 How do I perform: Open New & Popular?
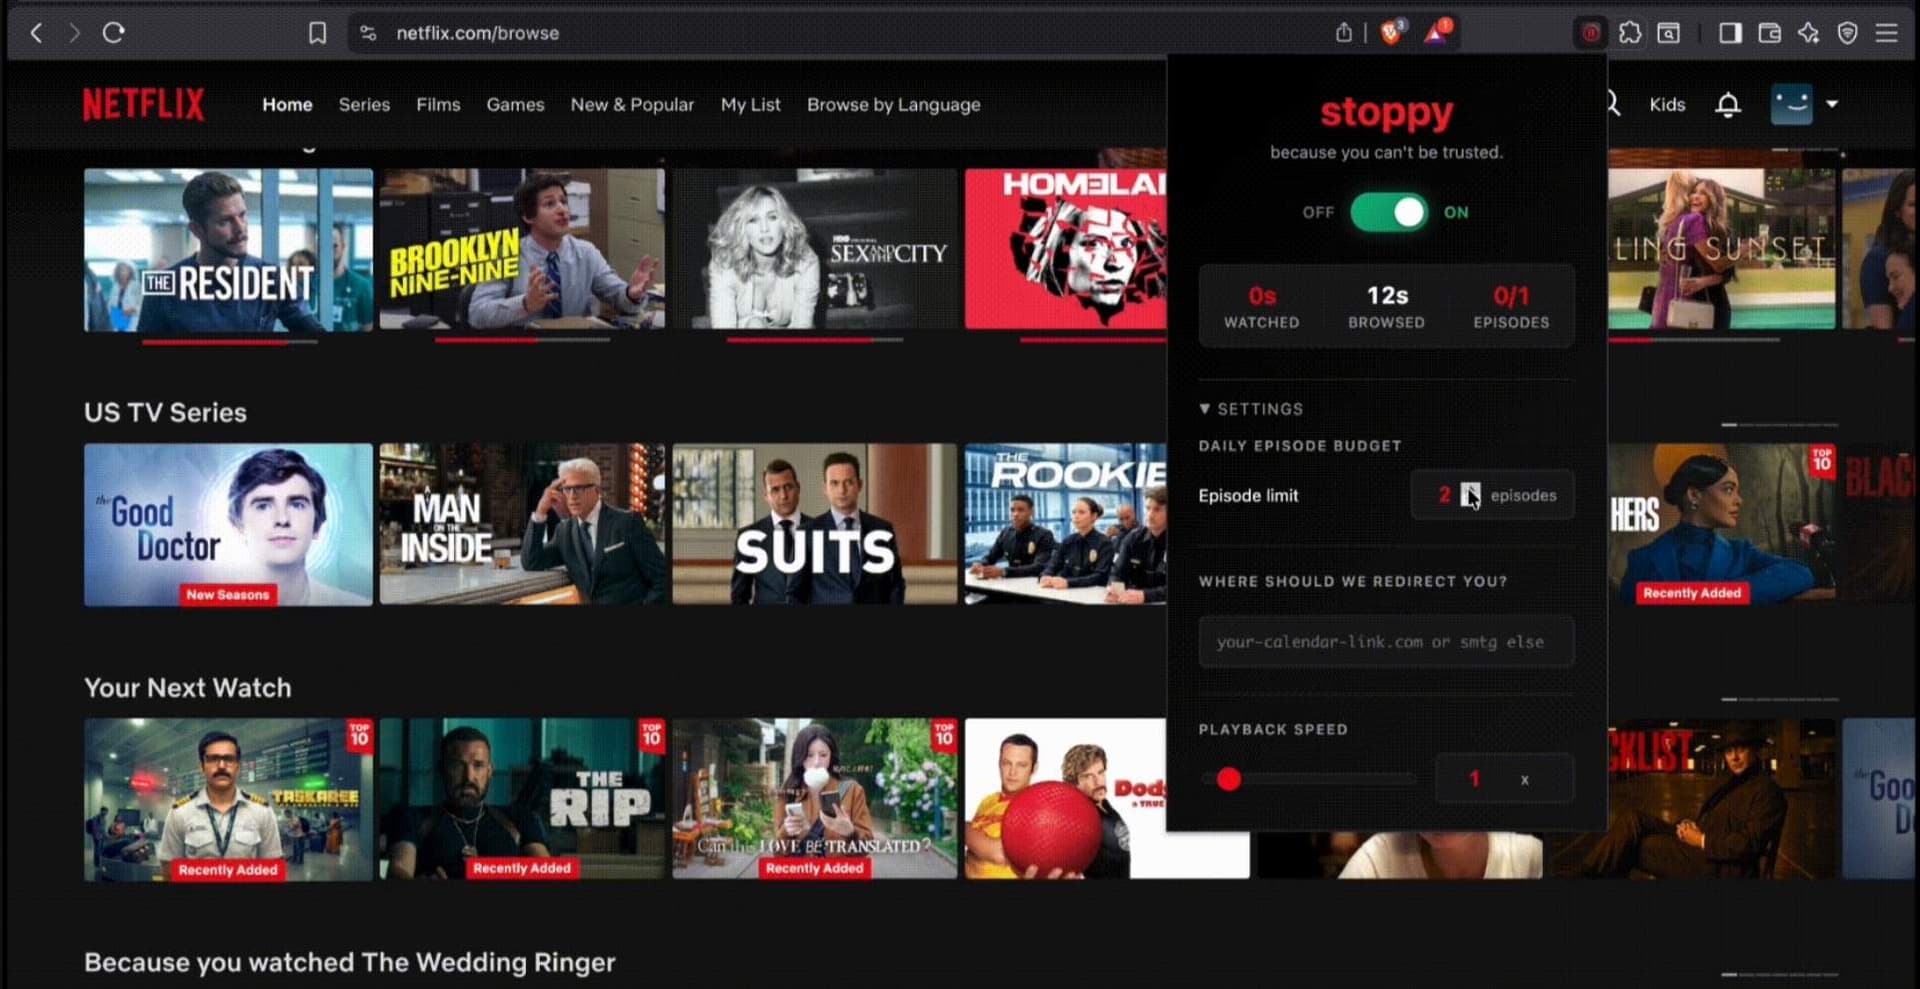[632, 104]
